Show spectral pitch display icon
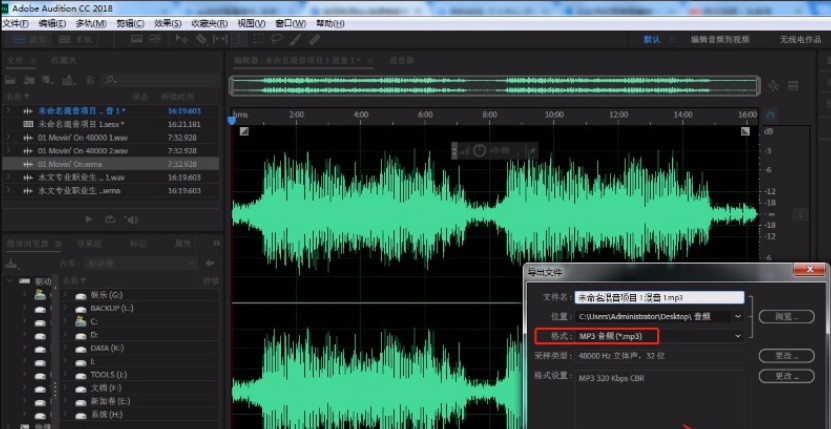 click(155, 39)
